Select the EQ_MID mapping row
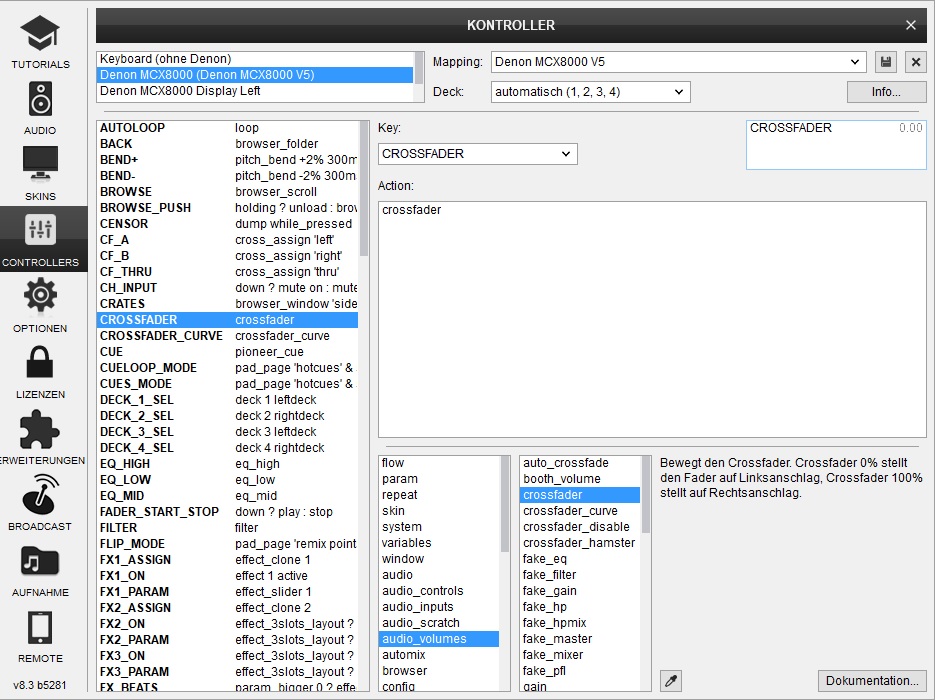 click(227, 495)
